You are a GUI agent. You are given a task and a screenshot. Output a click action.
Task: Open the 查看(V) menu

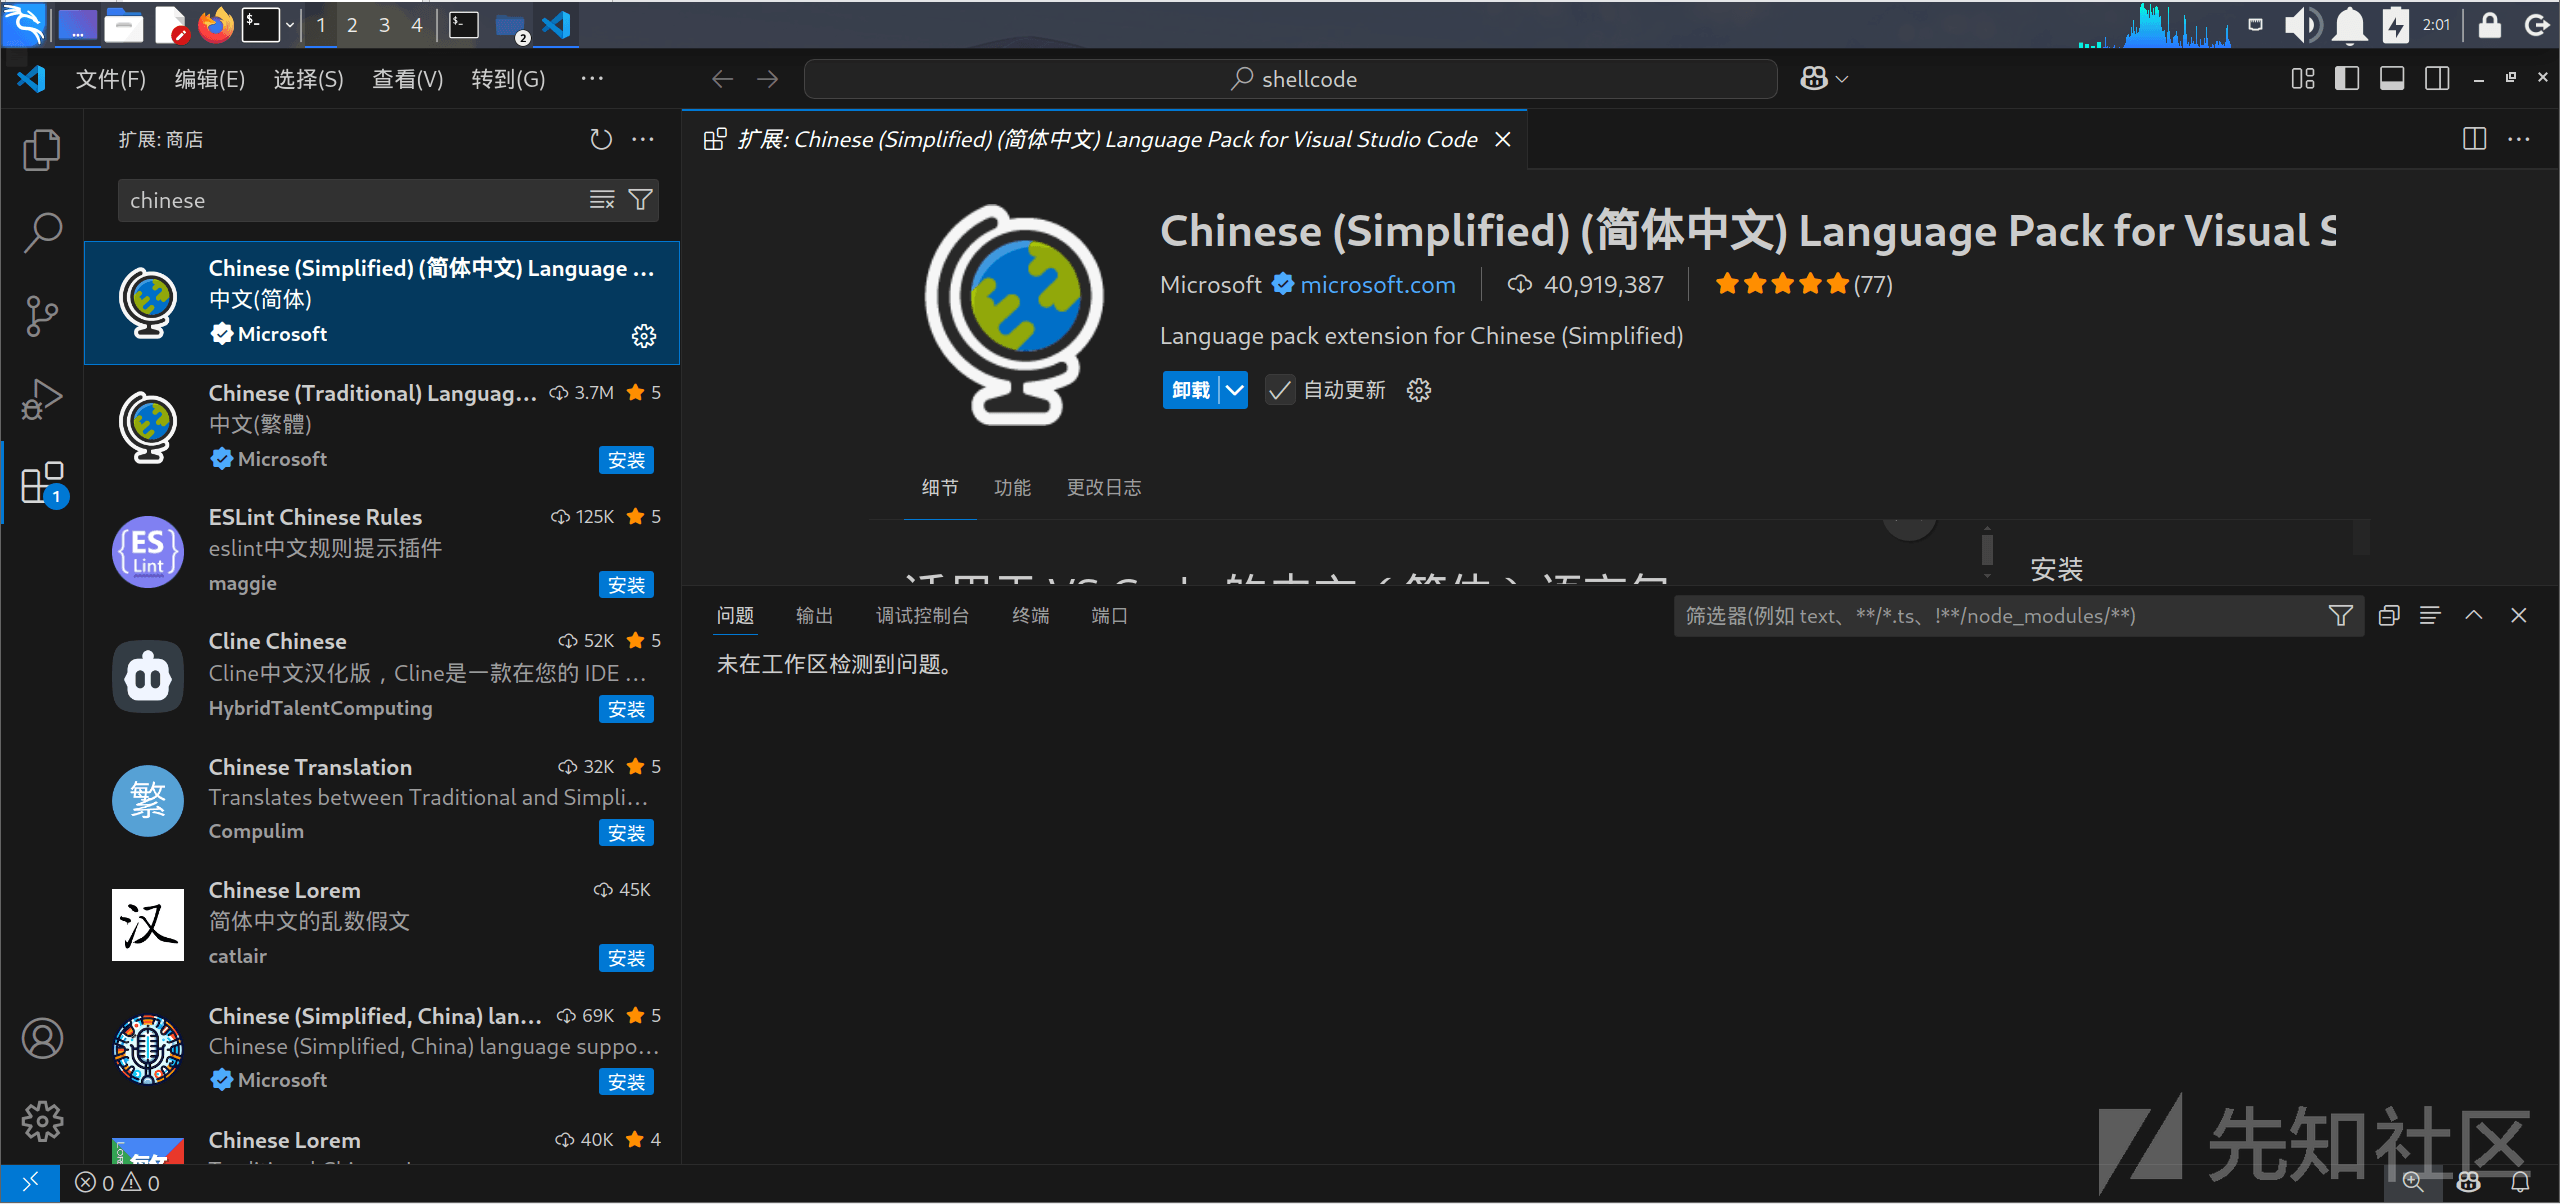pyautogui.click(x=407, y=79)
